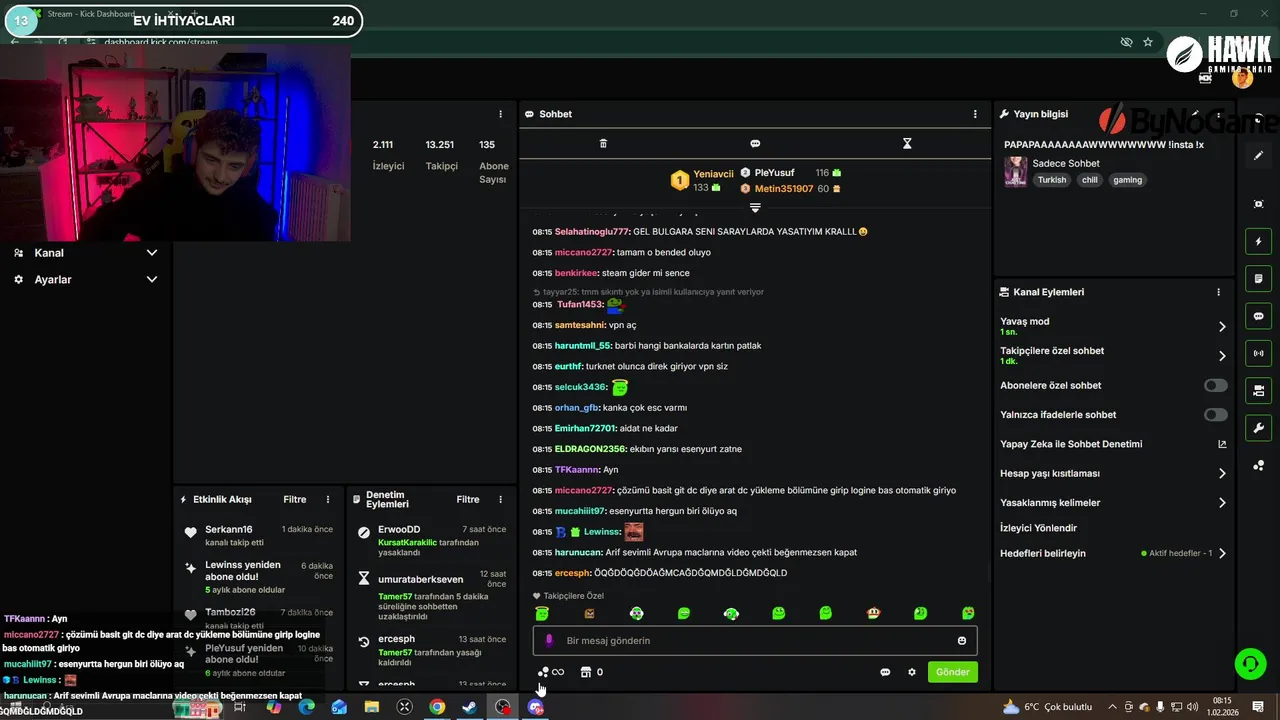Open the weather widget in taskbar
The image size is (1280, 720).
[x=1047, y=707]
